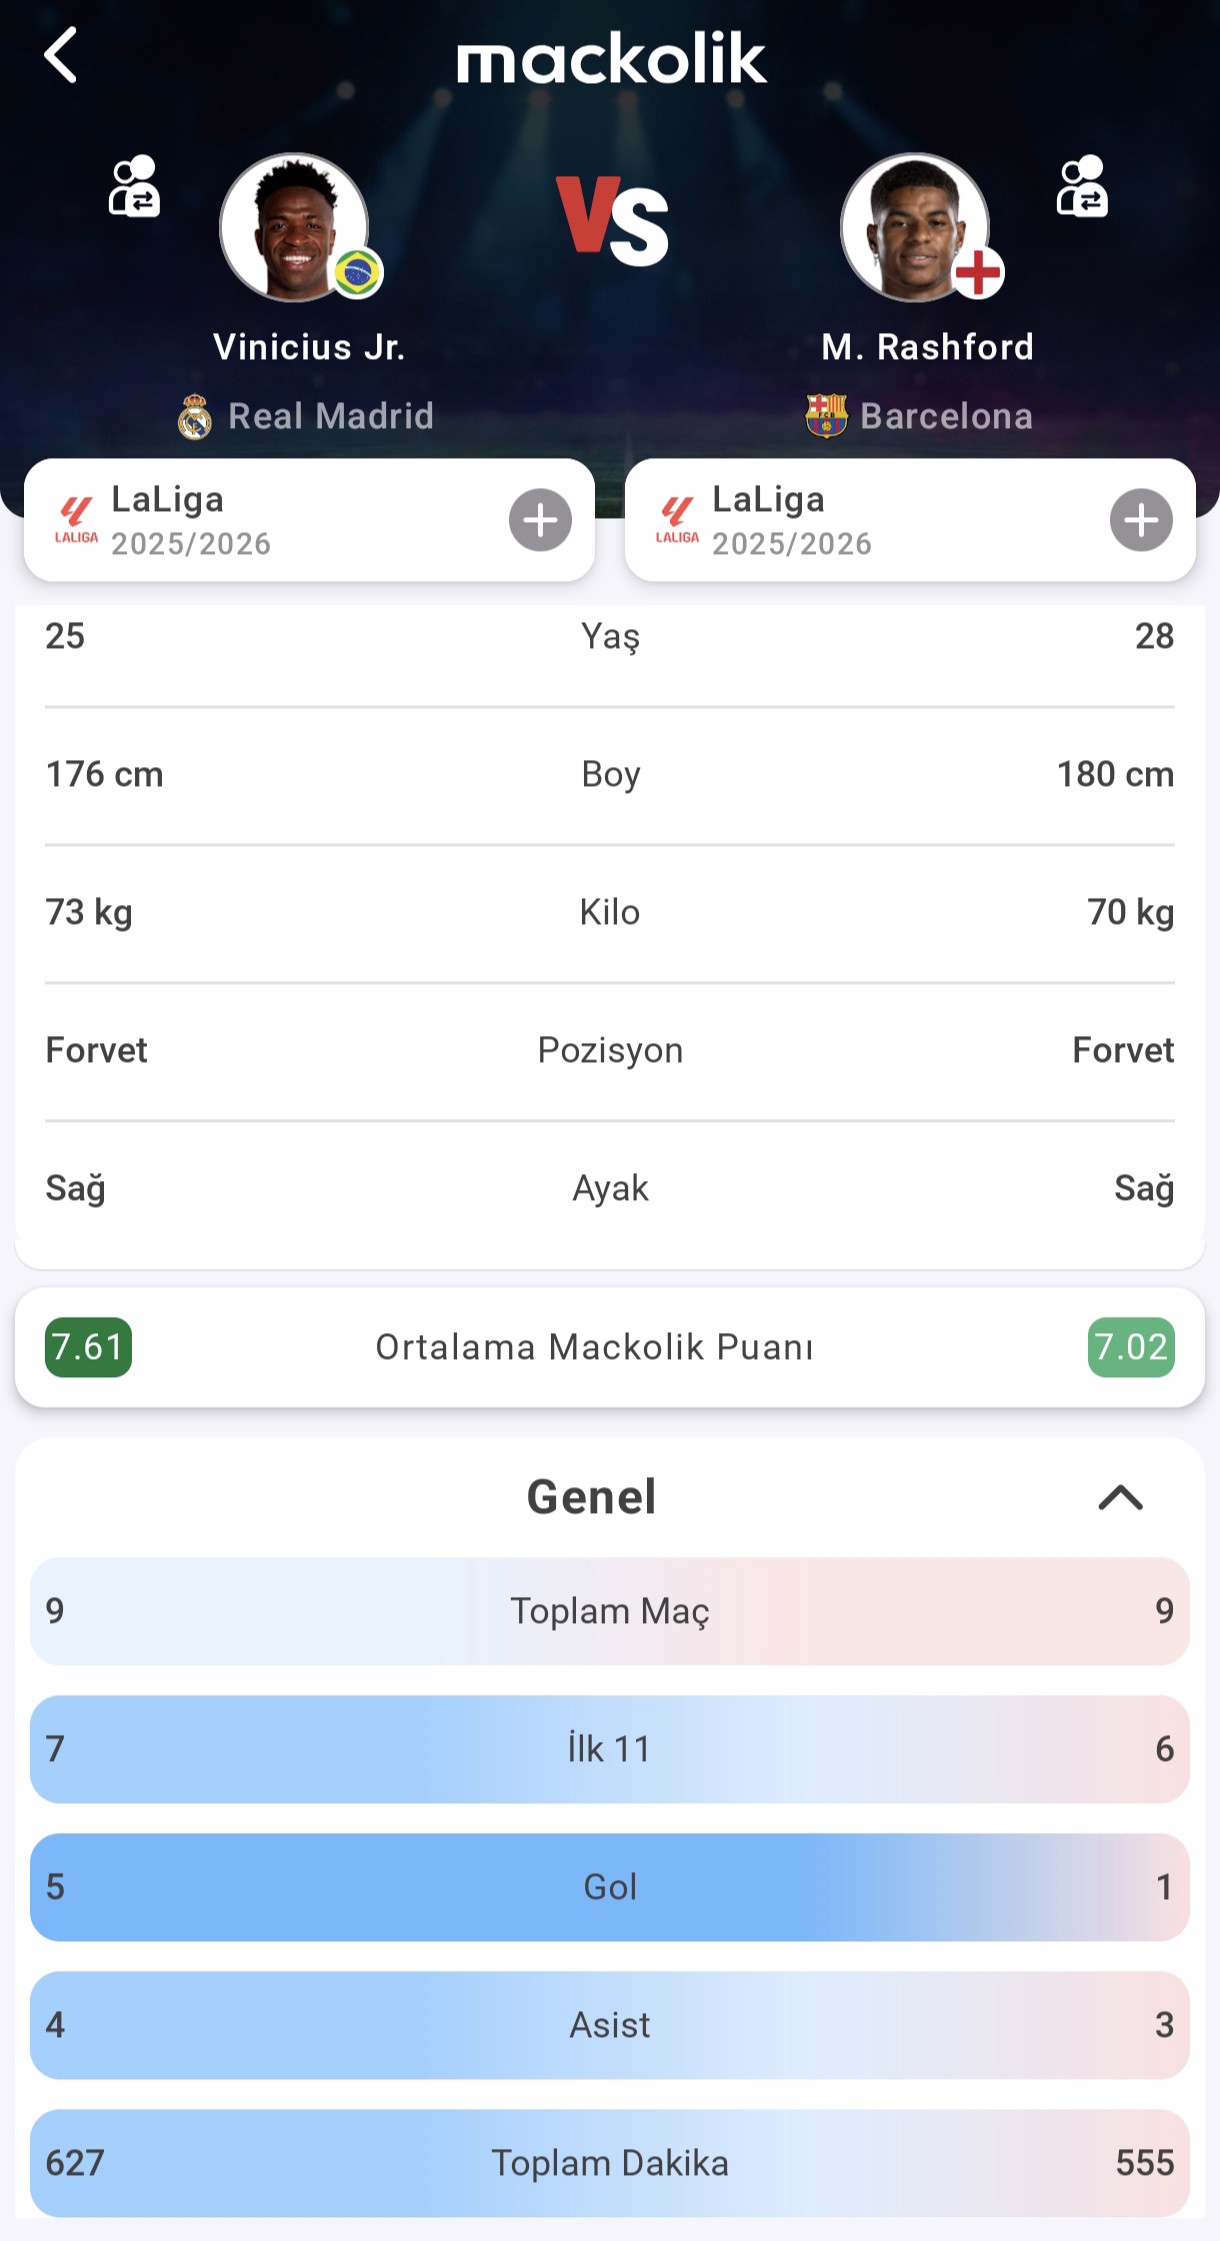Tap the Gol comparison bar

610,1887
